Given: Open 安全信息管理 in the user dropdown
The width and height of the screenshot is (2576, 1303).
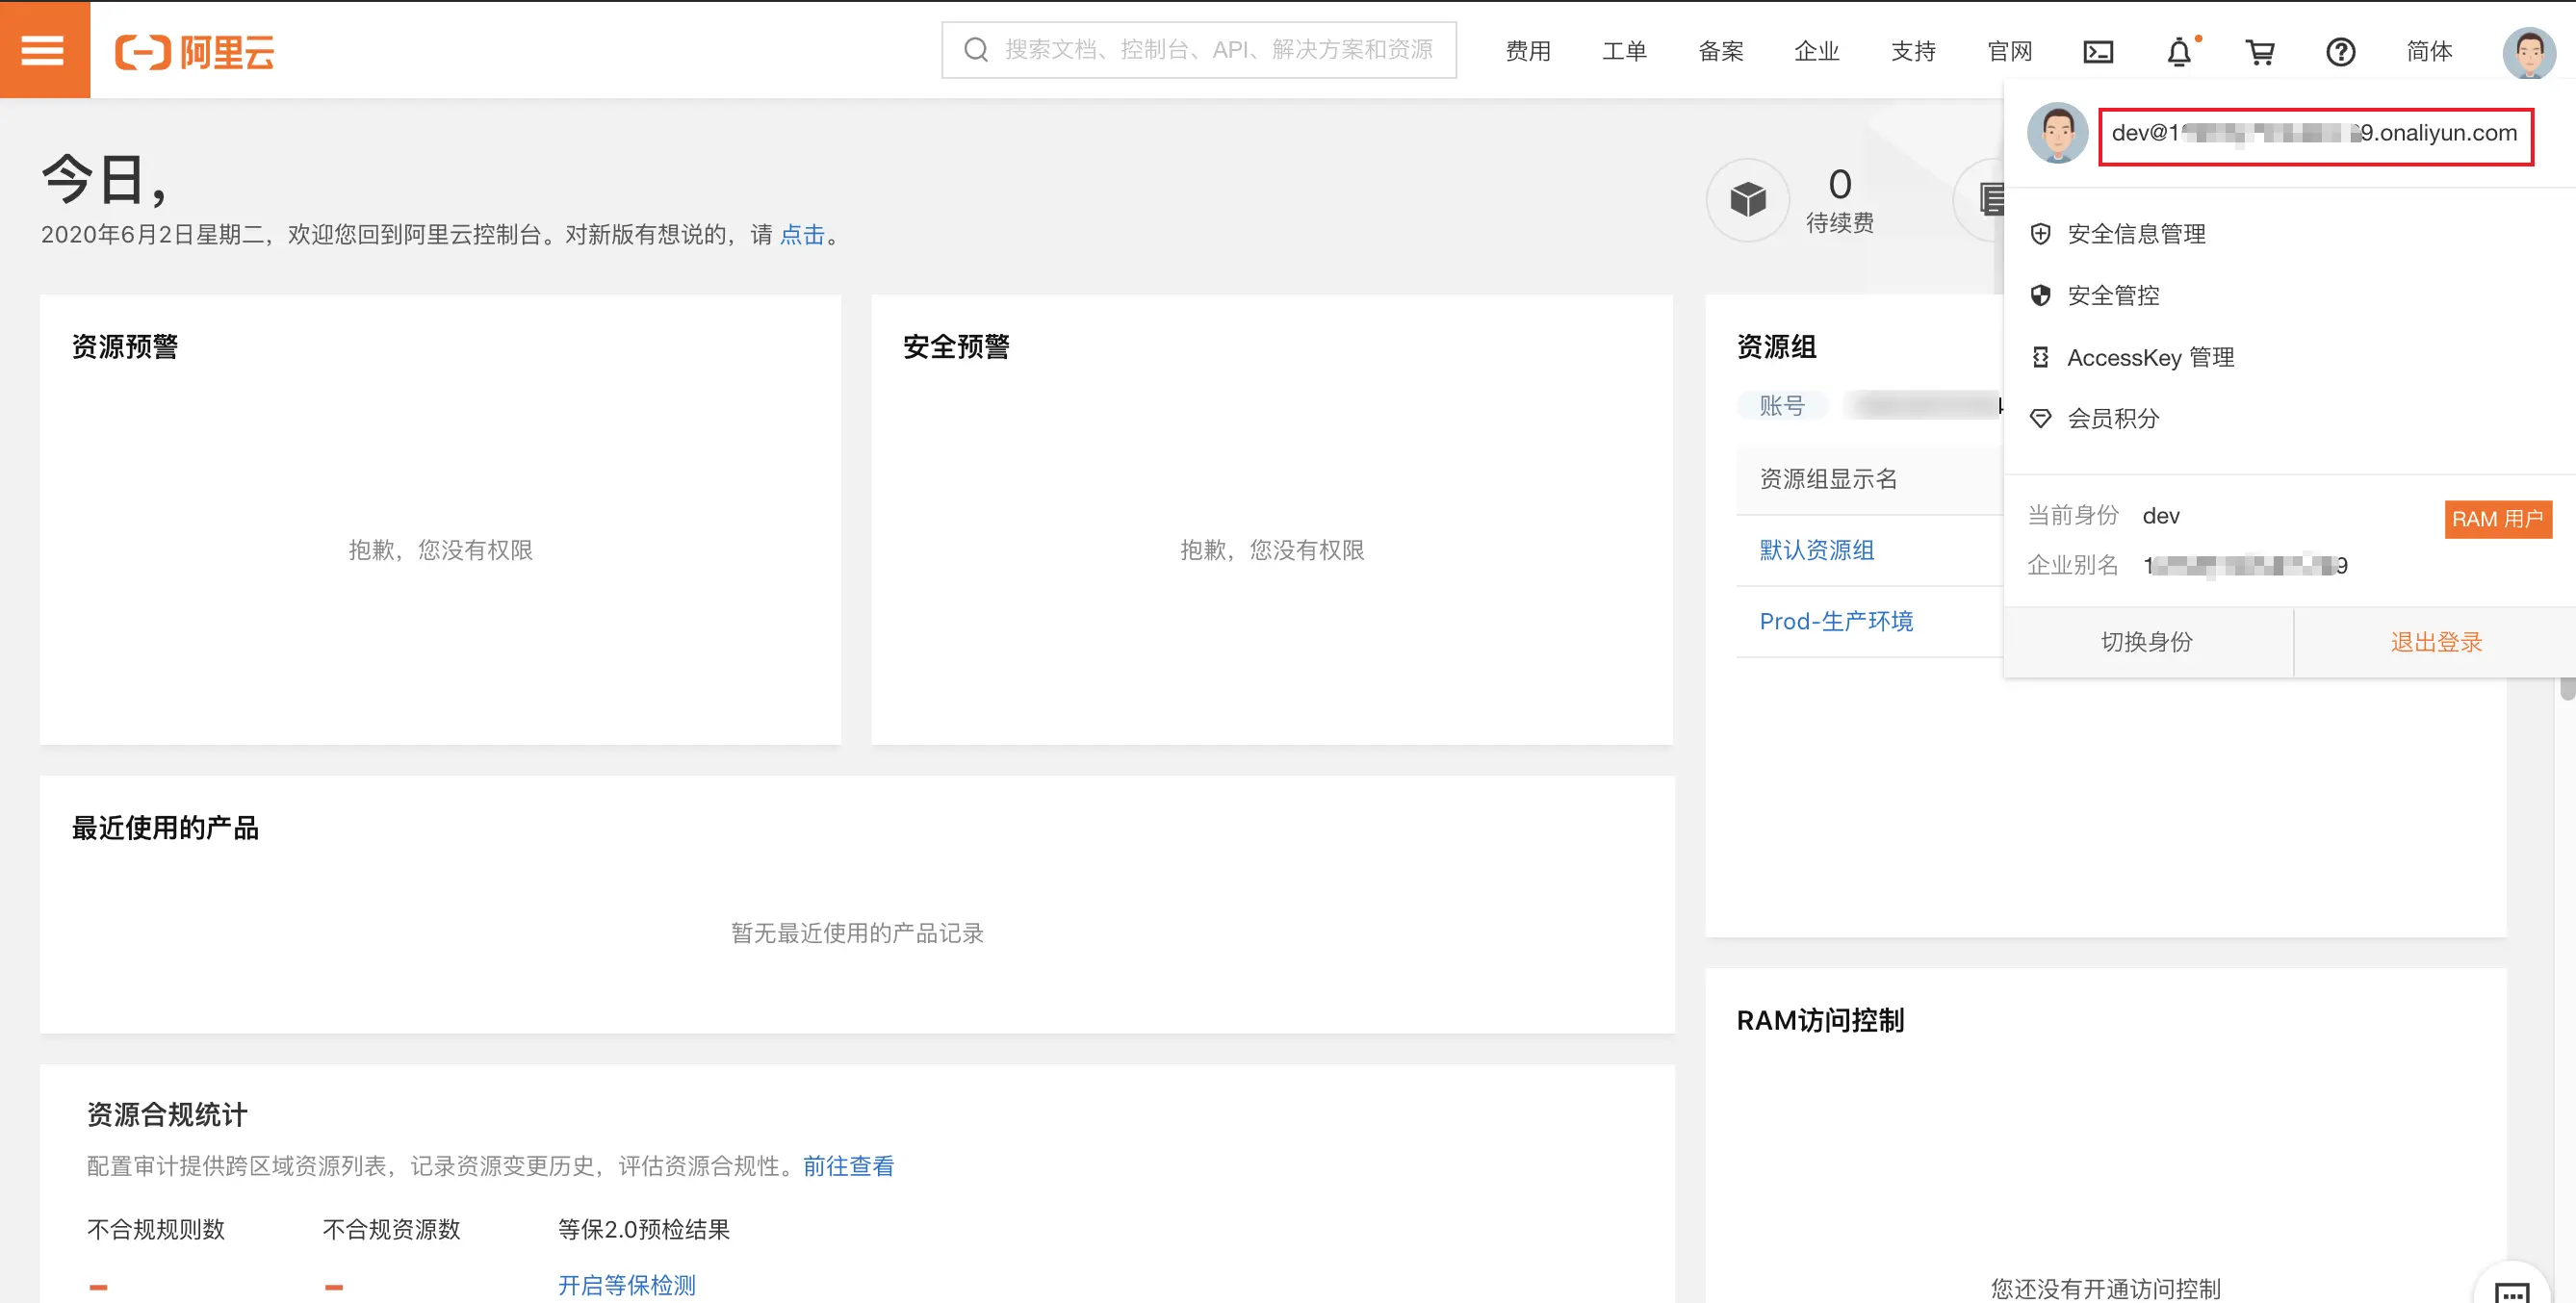Looking at the screenshot, I should 2136,234.
